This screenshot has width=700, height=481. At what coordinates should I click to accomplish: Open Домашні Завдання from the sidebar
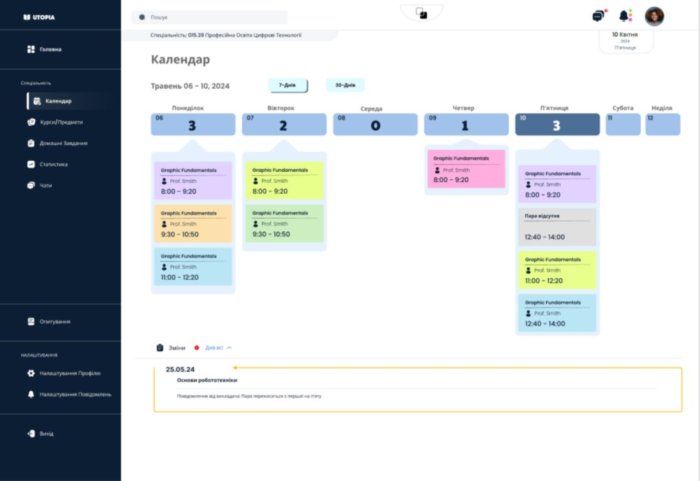32,143
